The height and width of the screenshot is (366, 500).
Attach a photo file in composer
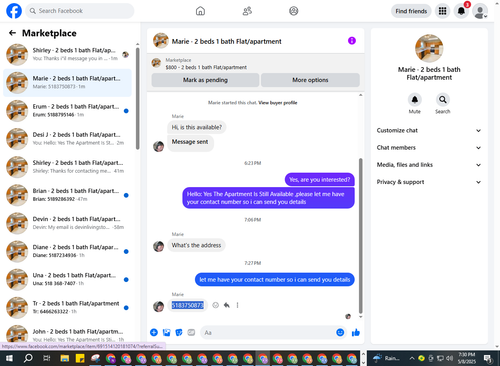[166, 332]
